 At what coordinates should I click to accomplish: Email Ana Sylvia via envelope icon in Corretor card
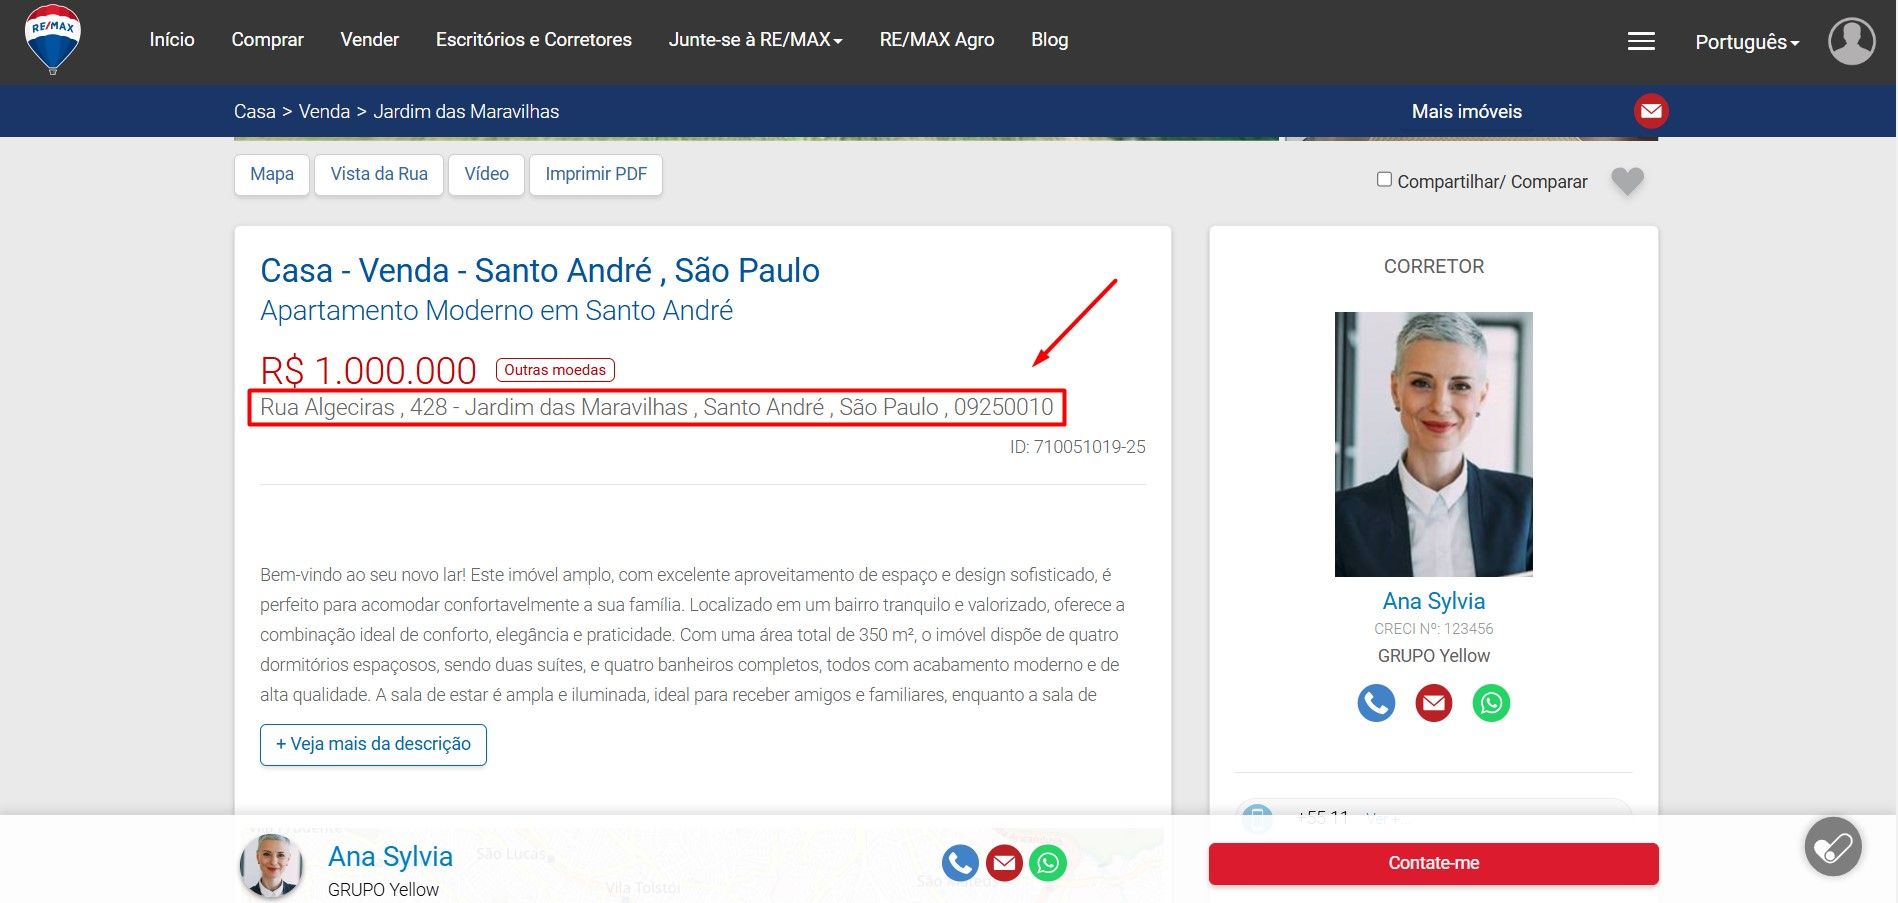click(x=1434, y=703)
